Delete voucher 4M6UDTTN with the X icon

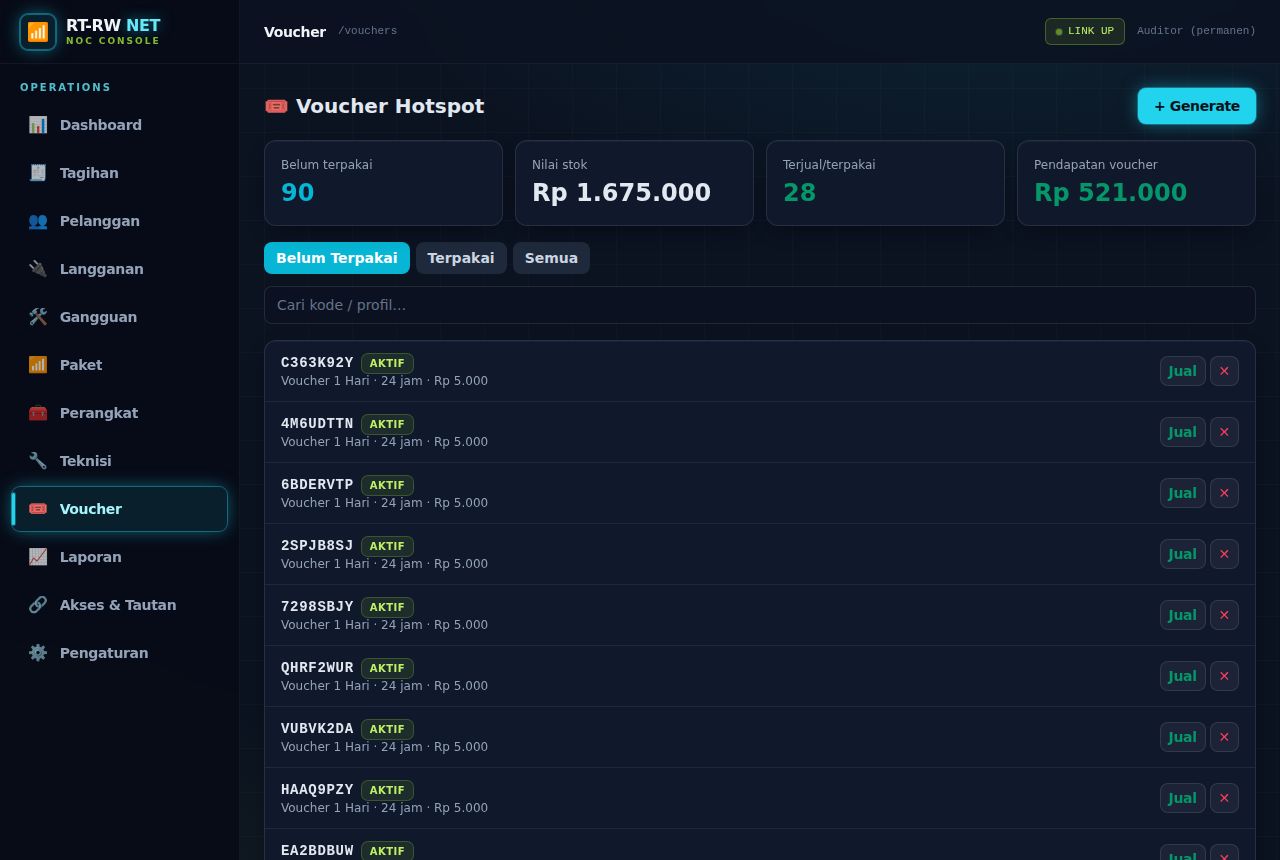point(1224,432)
